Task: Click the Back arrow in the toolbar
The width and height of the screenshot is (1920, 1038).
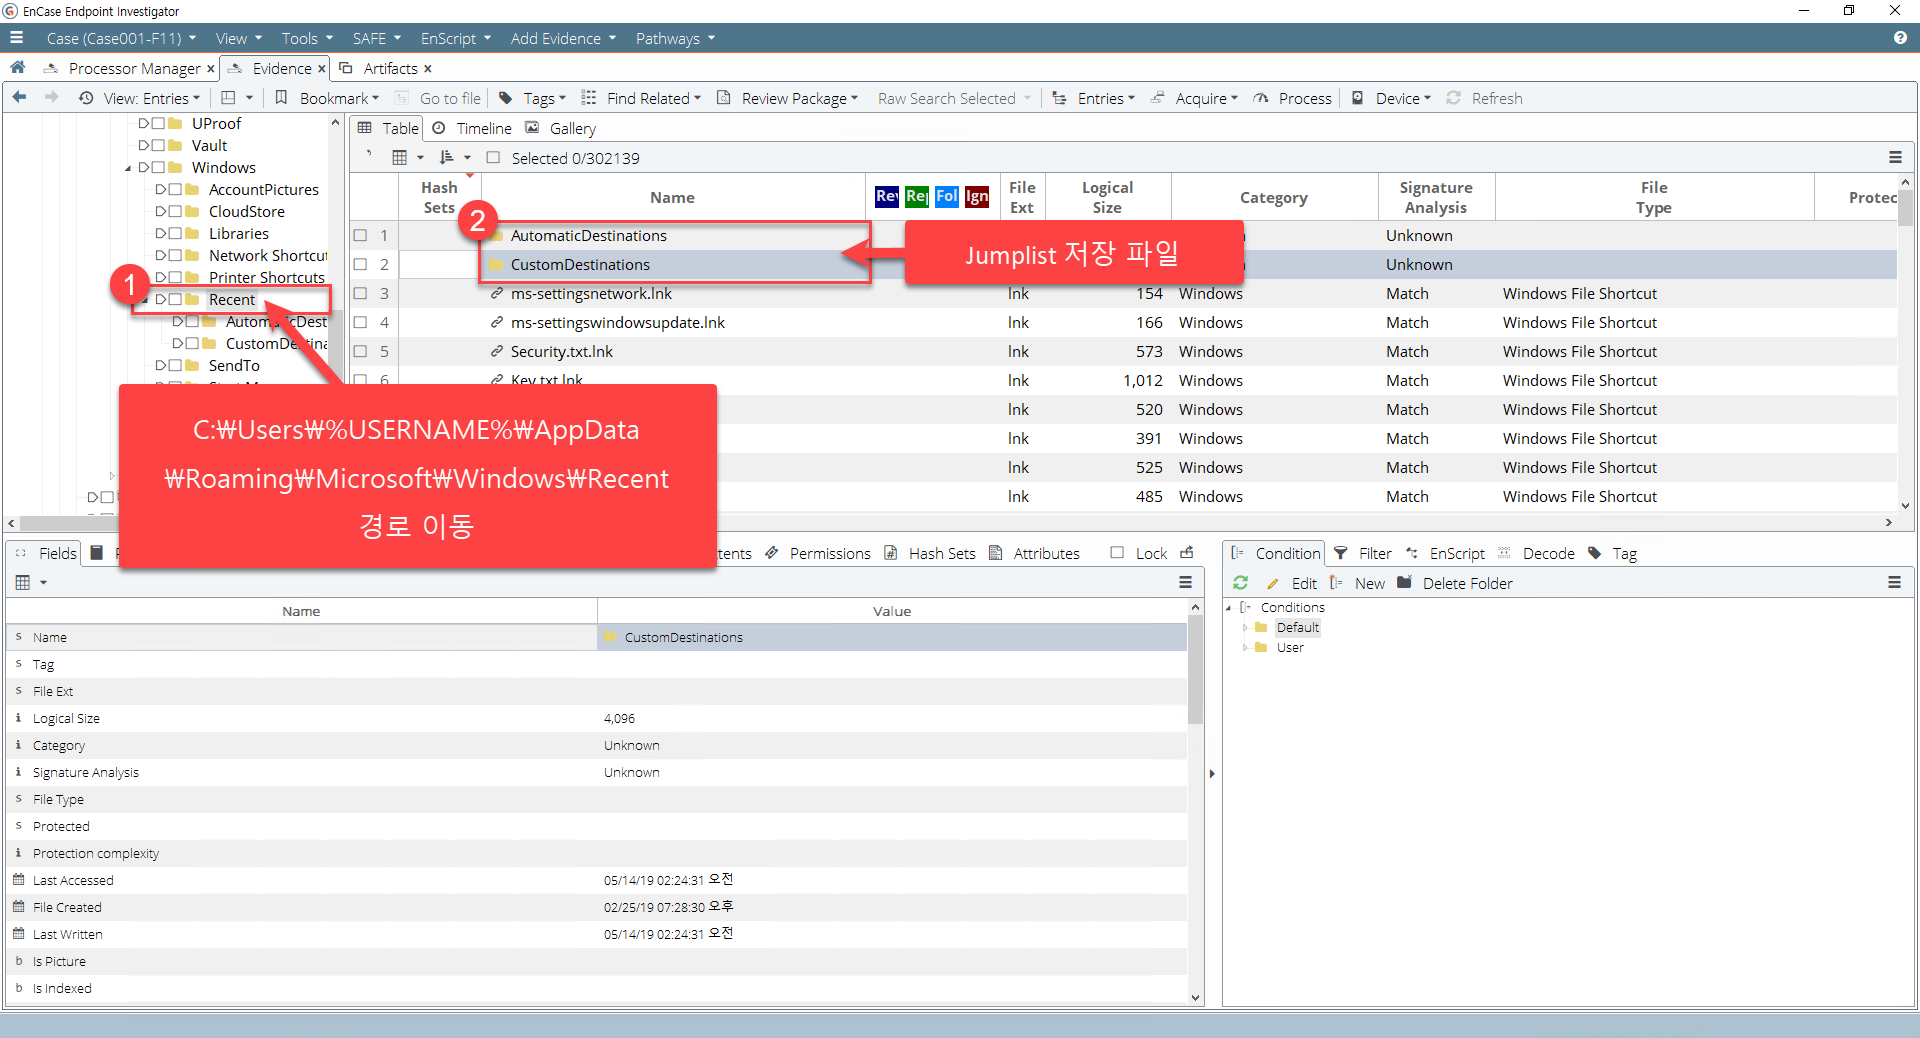Action: (19, 98)
